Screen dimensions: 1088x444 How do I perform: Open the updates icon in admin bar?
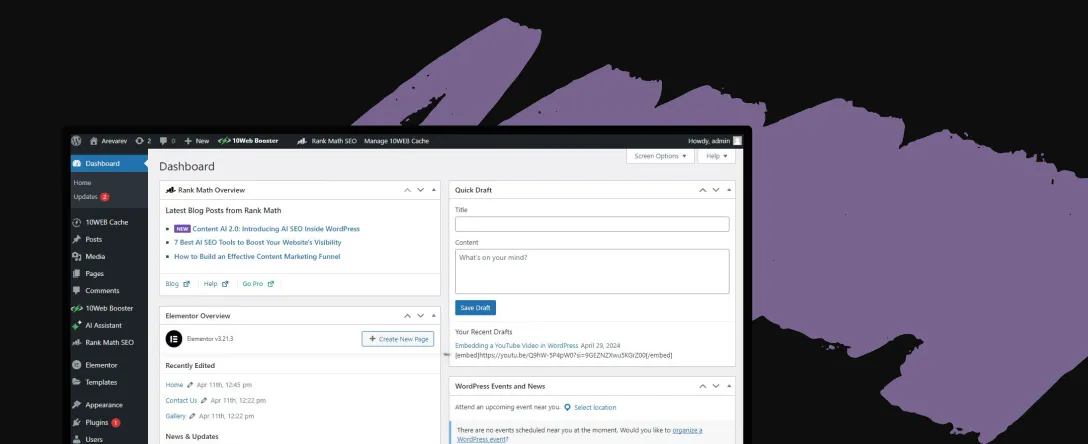(x=139, y=141)
